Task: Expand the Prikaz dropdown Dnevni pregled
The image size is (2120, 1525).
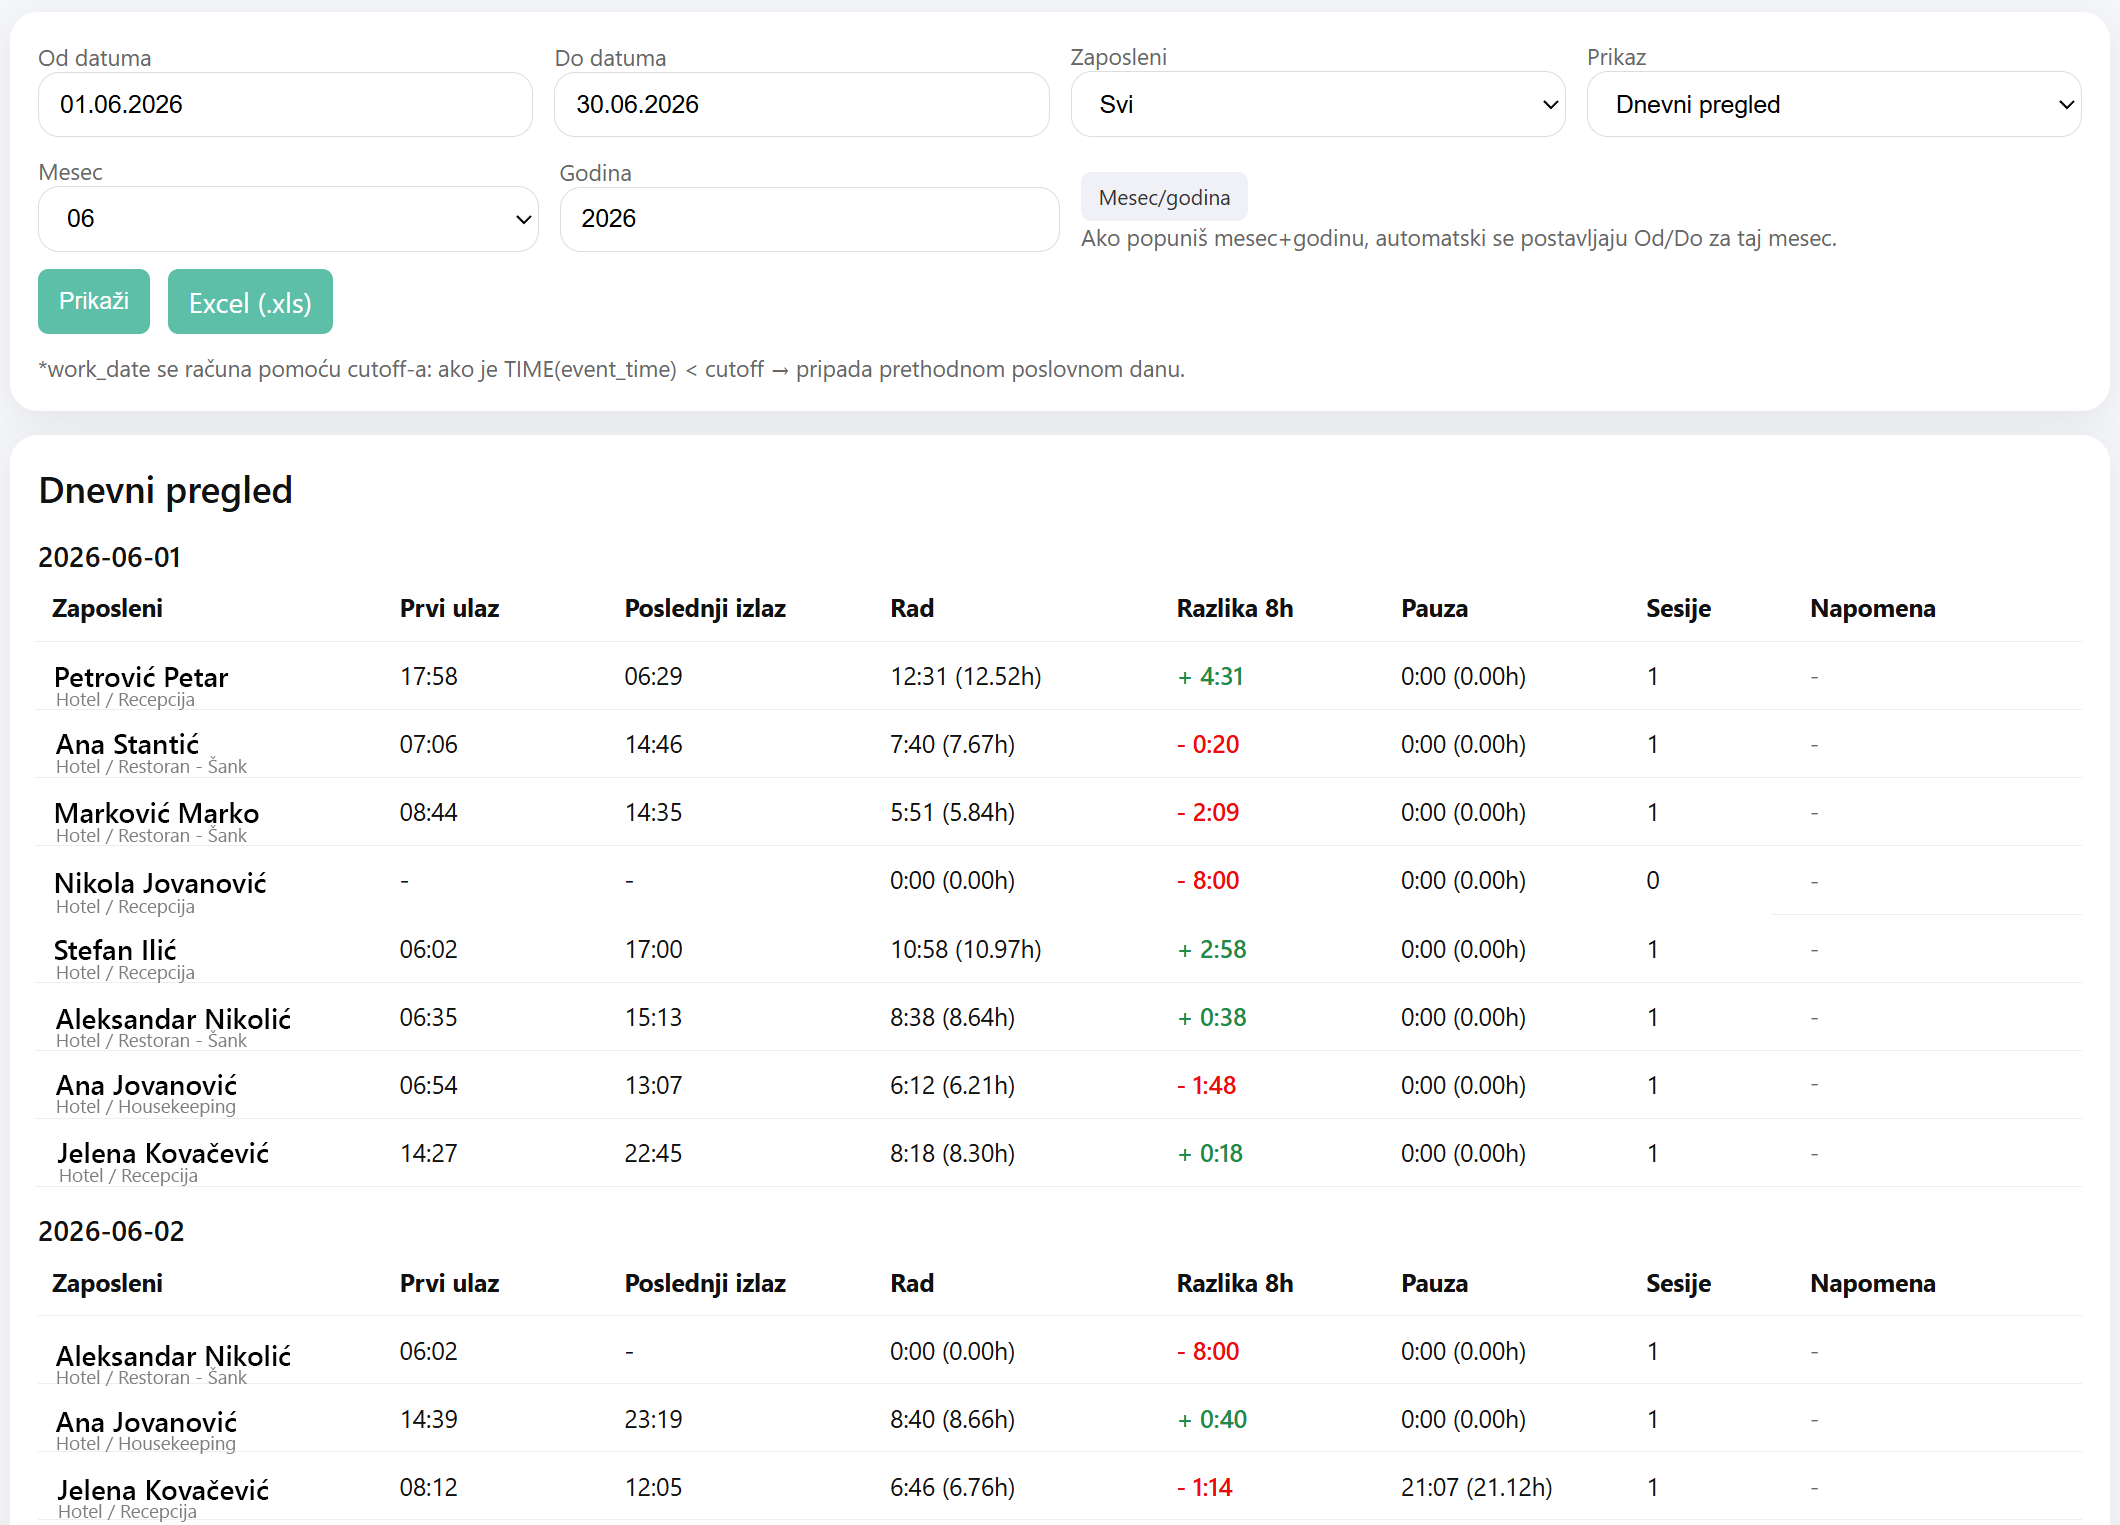Action: [x=1834, y=104]
